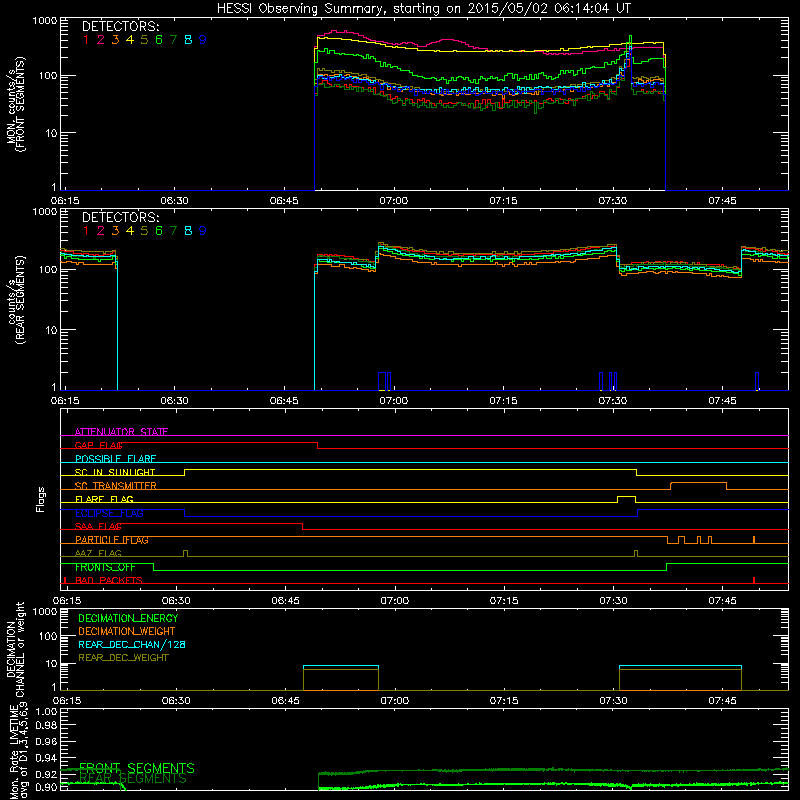Select pink detector 2 in front segments legend
The image size is (800, 800).
[101, 40]
